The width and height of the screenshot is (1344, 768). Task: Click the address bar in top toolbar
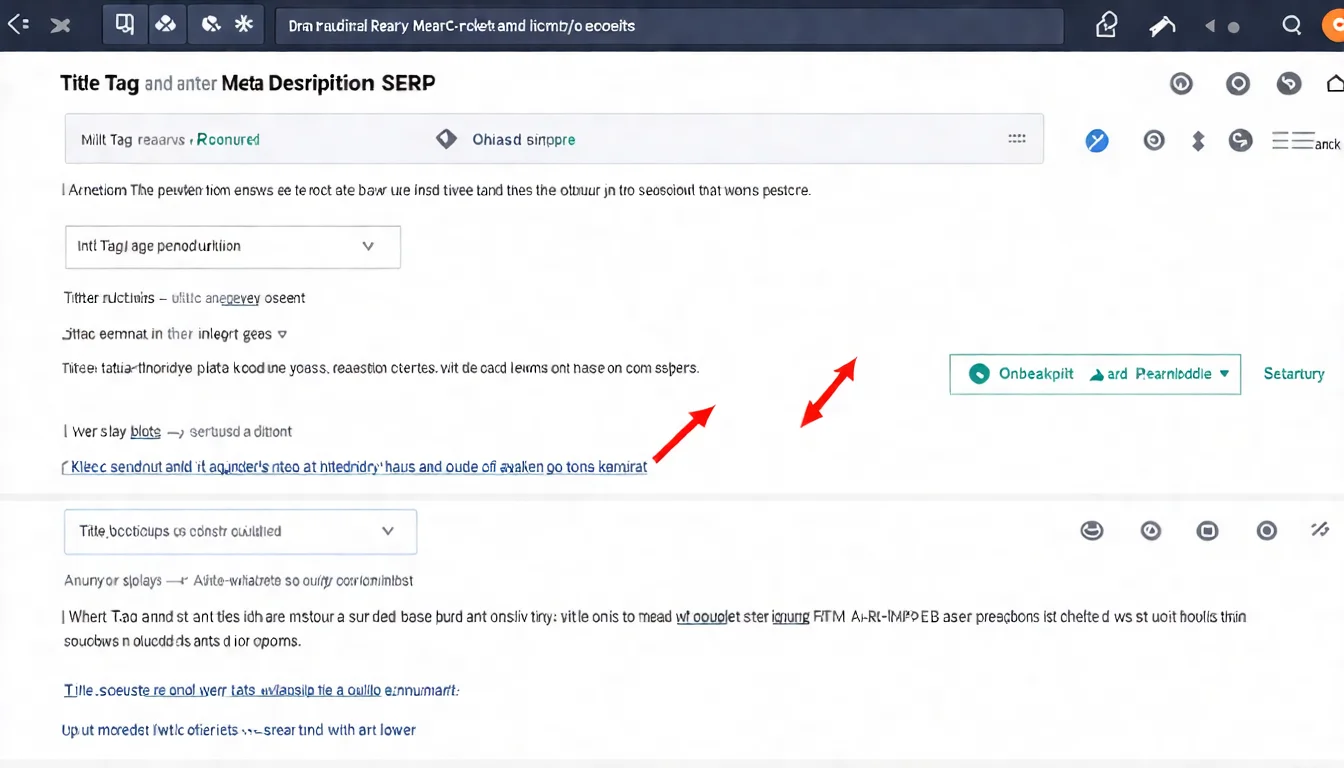click(x=668, y=26)
